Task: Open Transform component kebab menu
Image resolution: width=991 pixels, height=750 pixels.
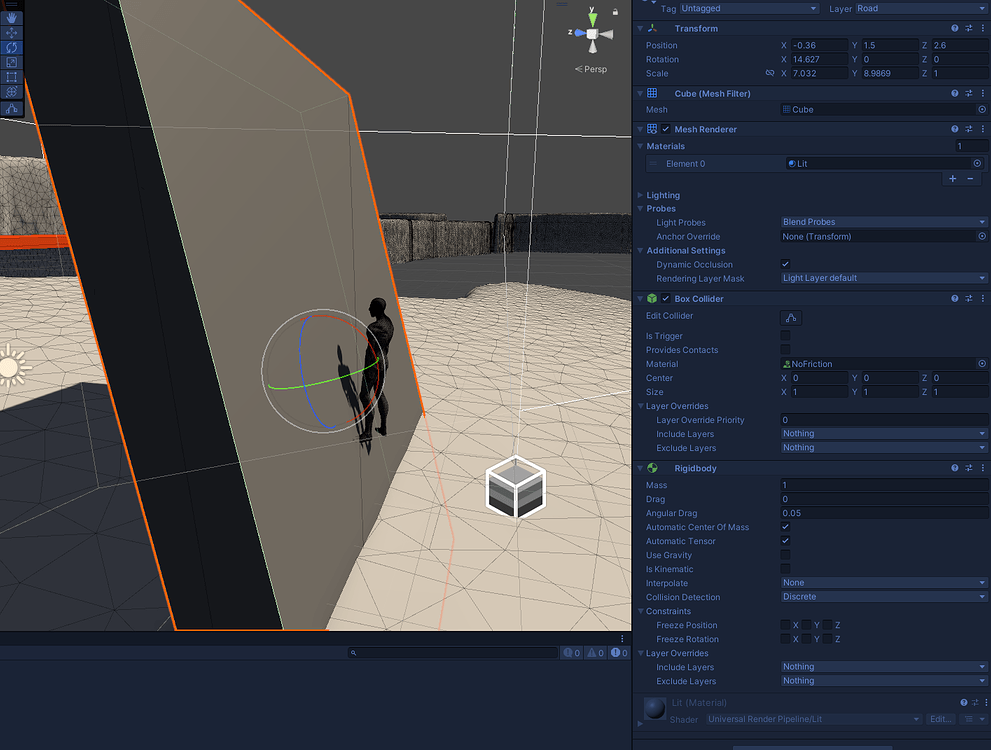Action: (x=982, y=28)
